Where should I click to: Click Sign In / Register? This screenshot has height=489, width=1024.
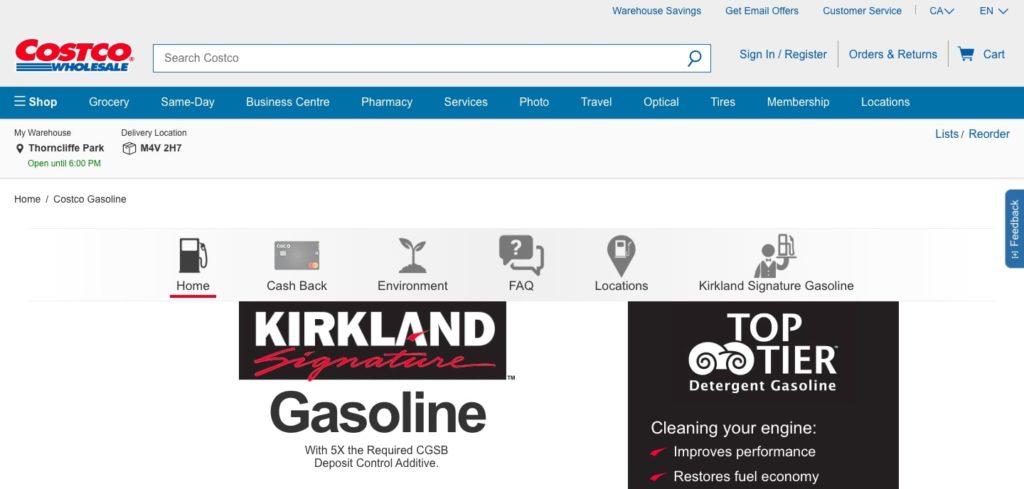[x=783, y=54]
